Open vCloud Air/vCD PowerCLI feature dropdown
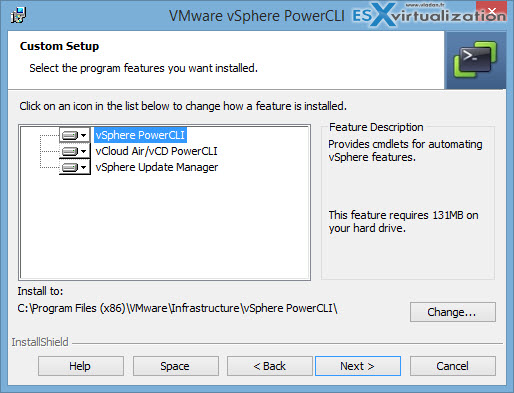514x393 pixels. coord(75,151)
